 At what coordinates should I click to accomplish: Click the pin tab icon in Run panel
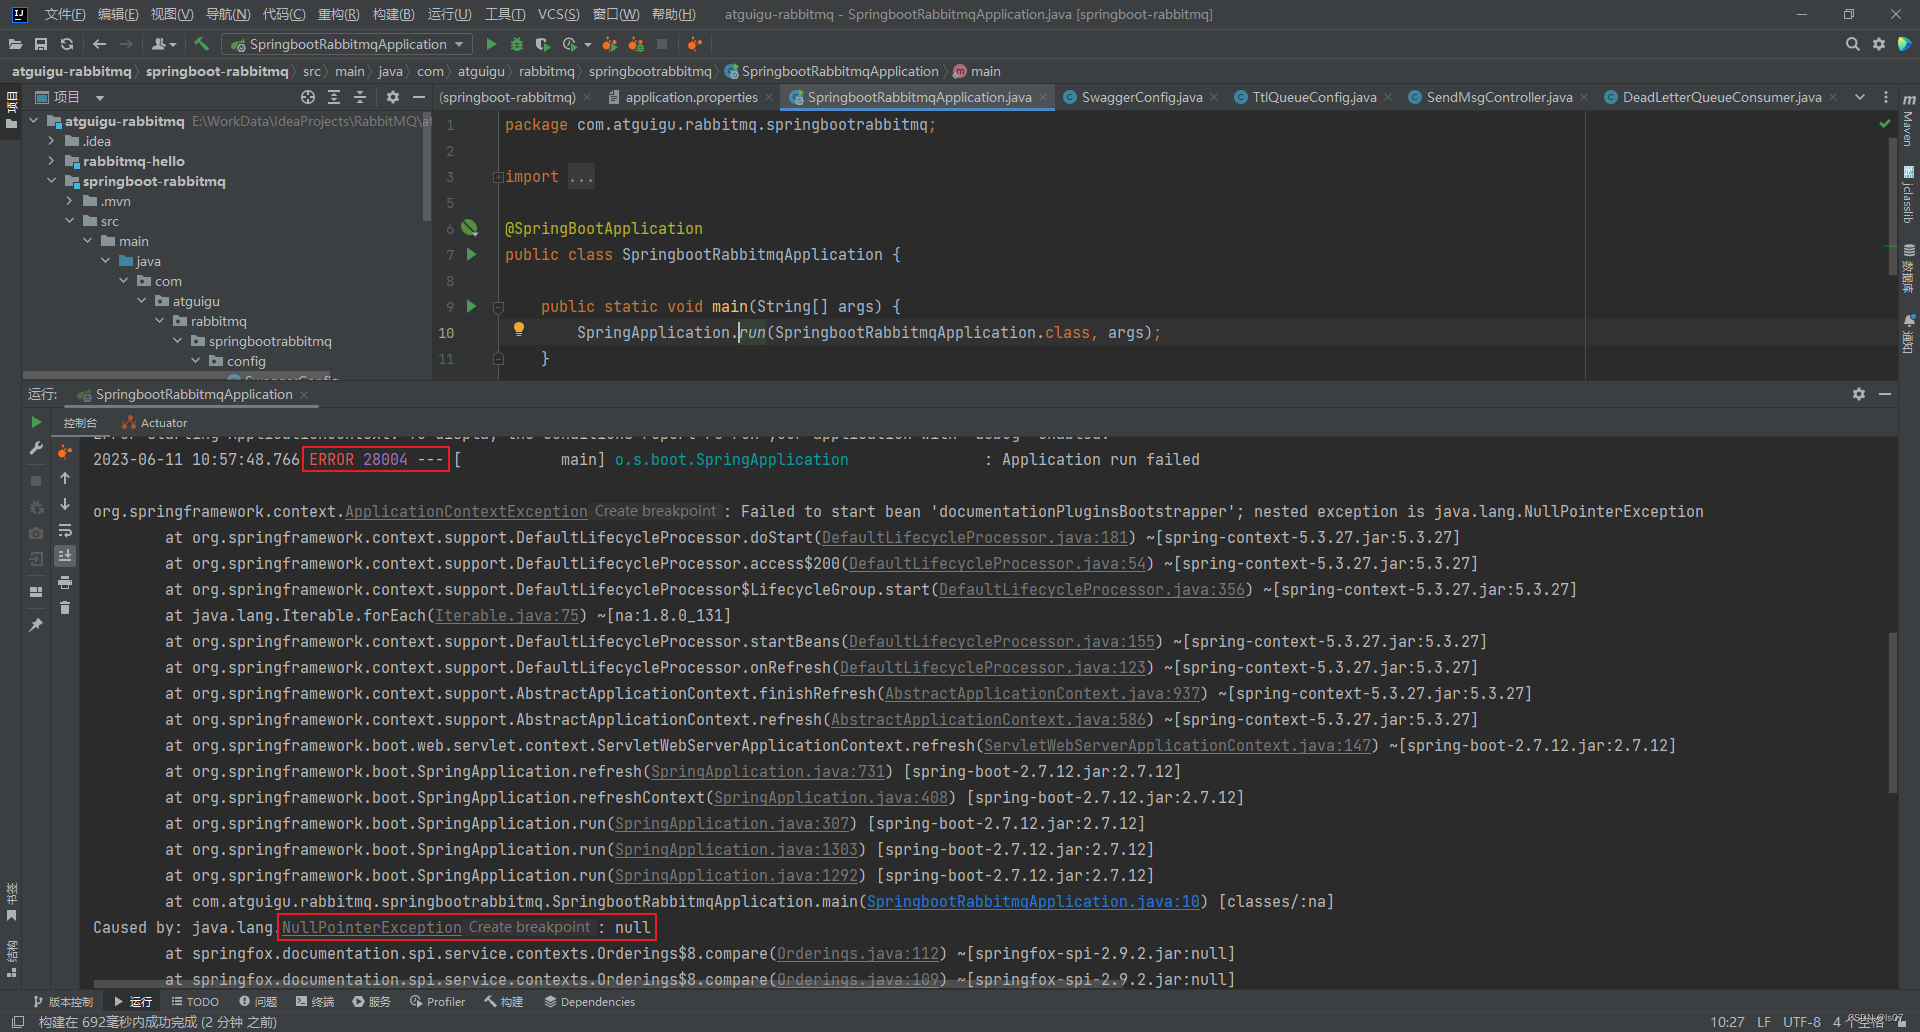36,625
